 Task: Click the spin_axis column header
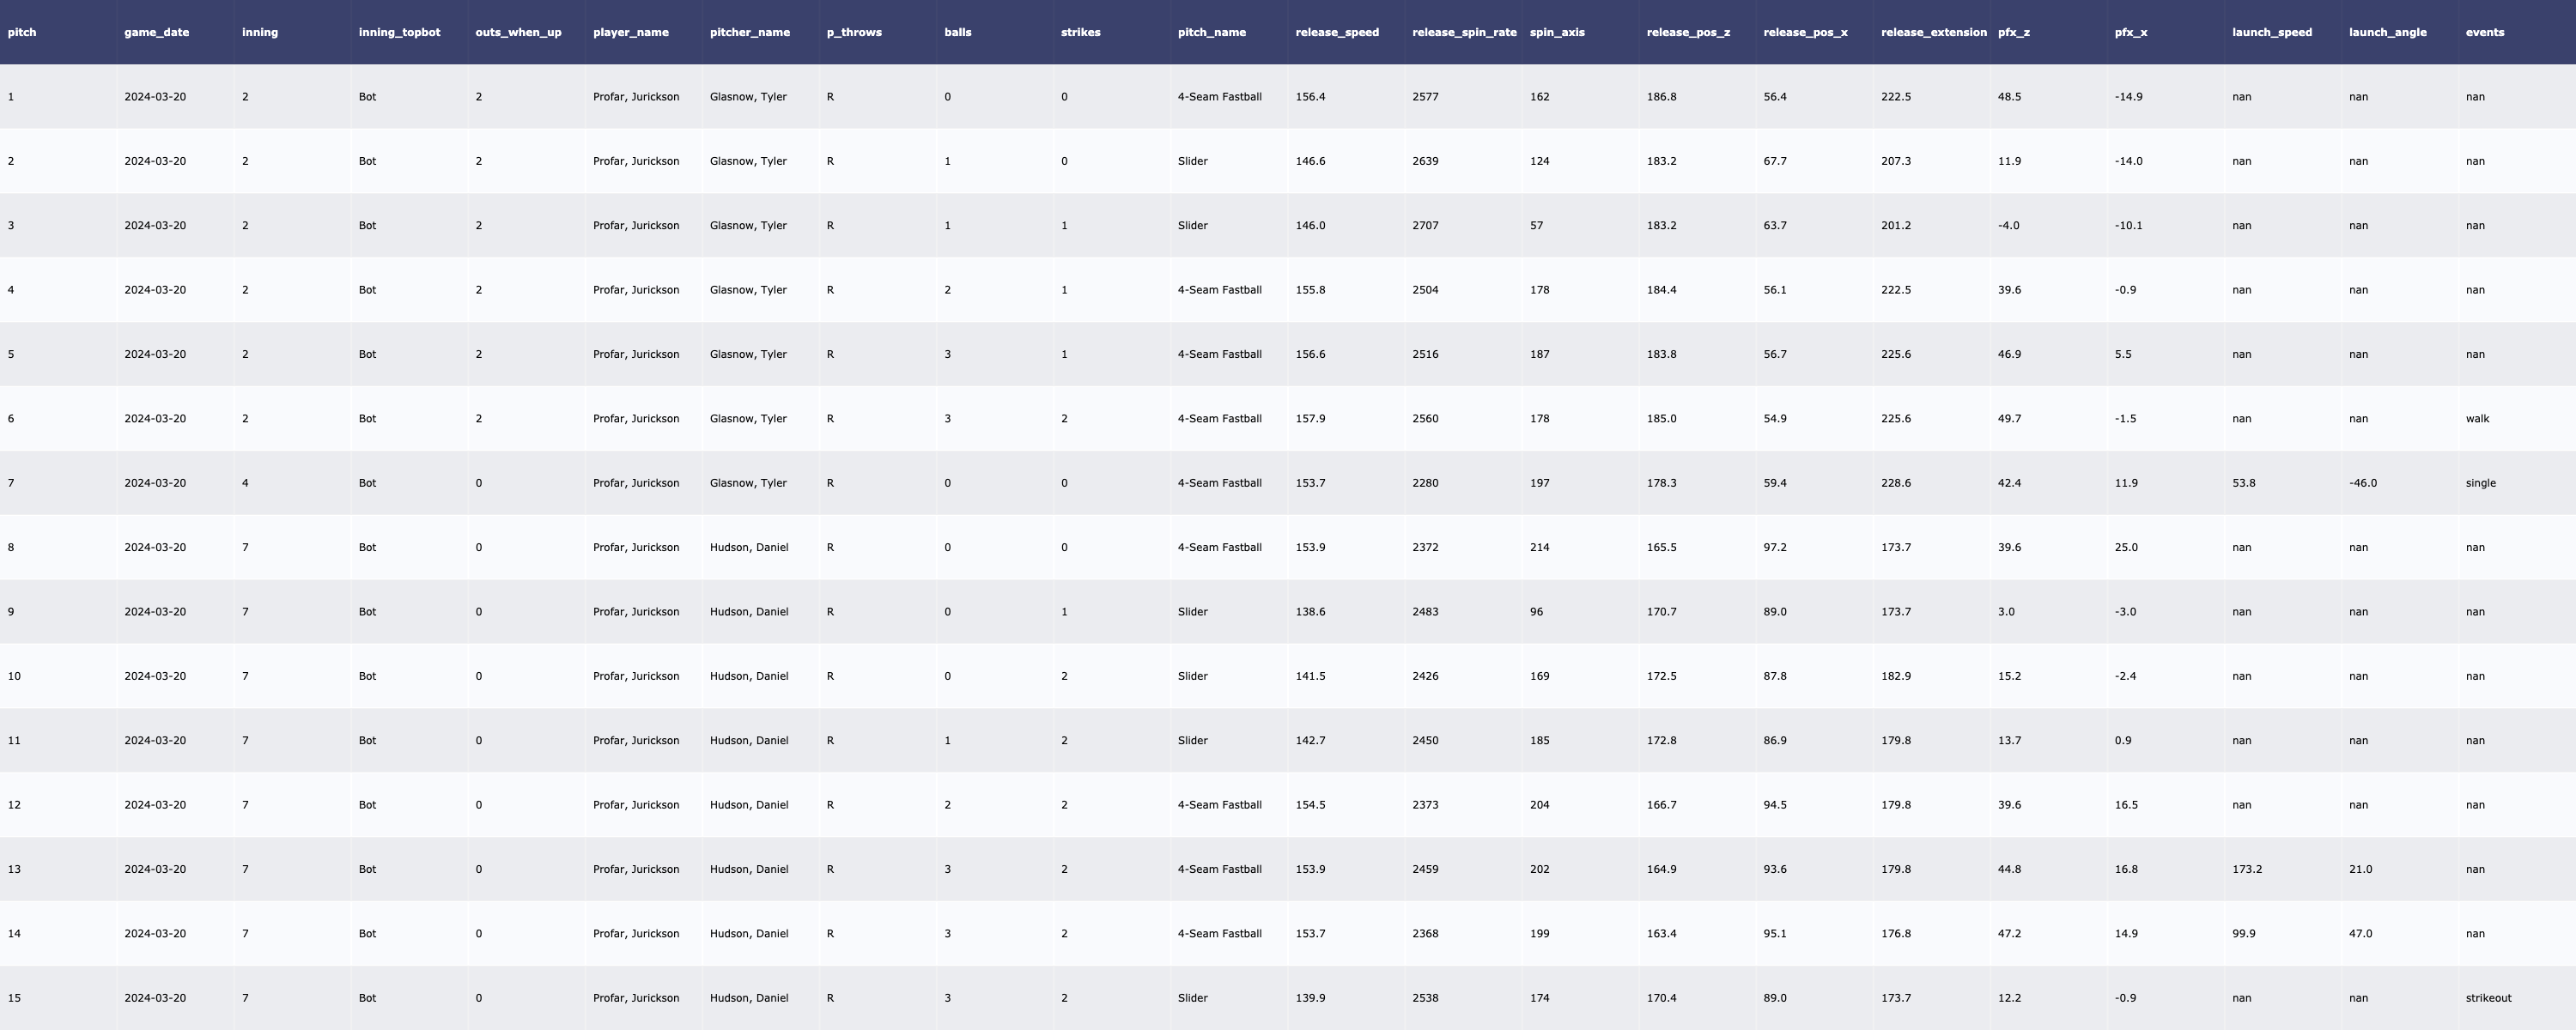coord(1556,32)
